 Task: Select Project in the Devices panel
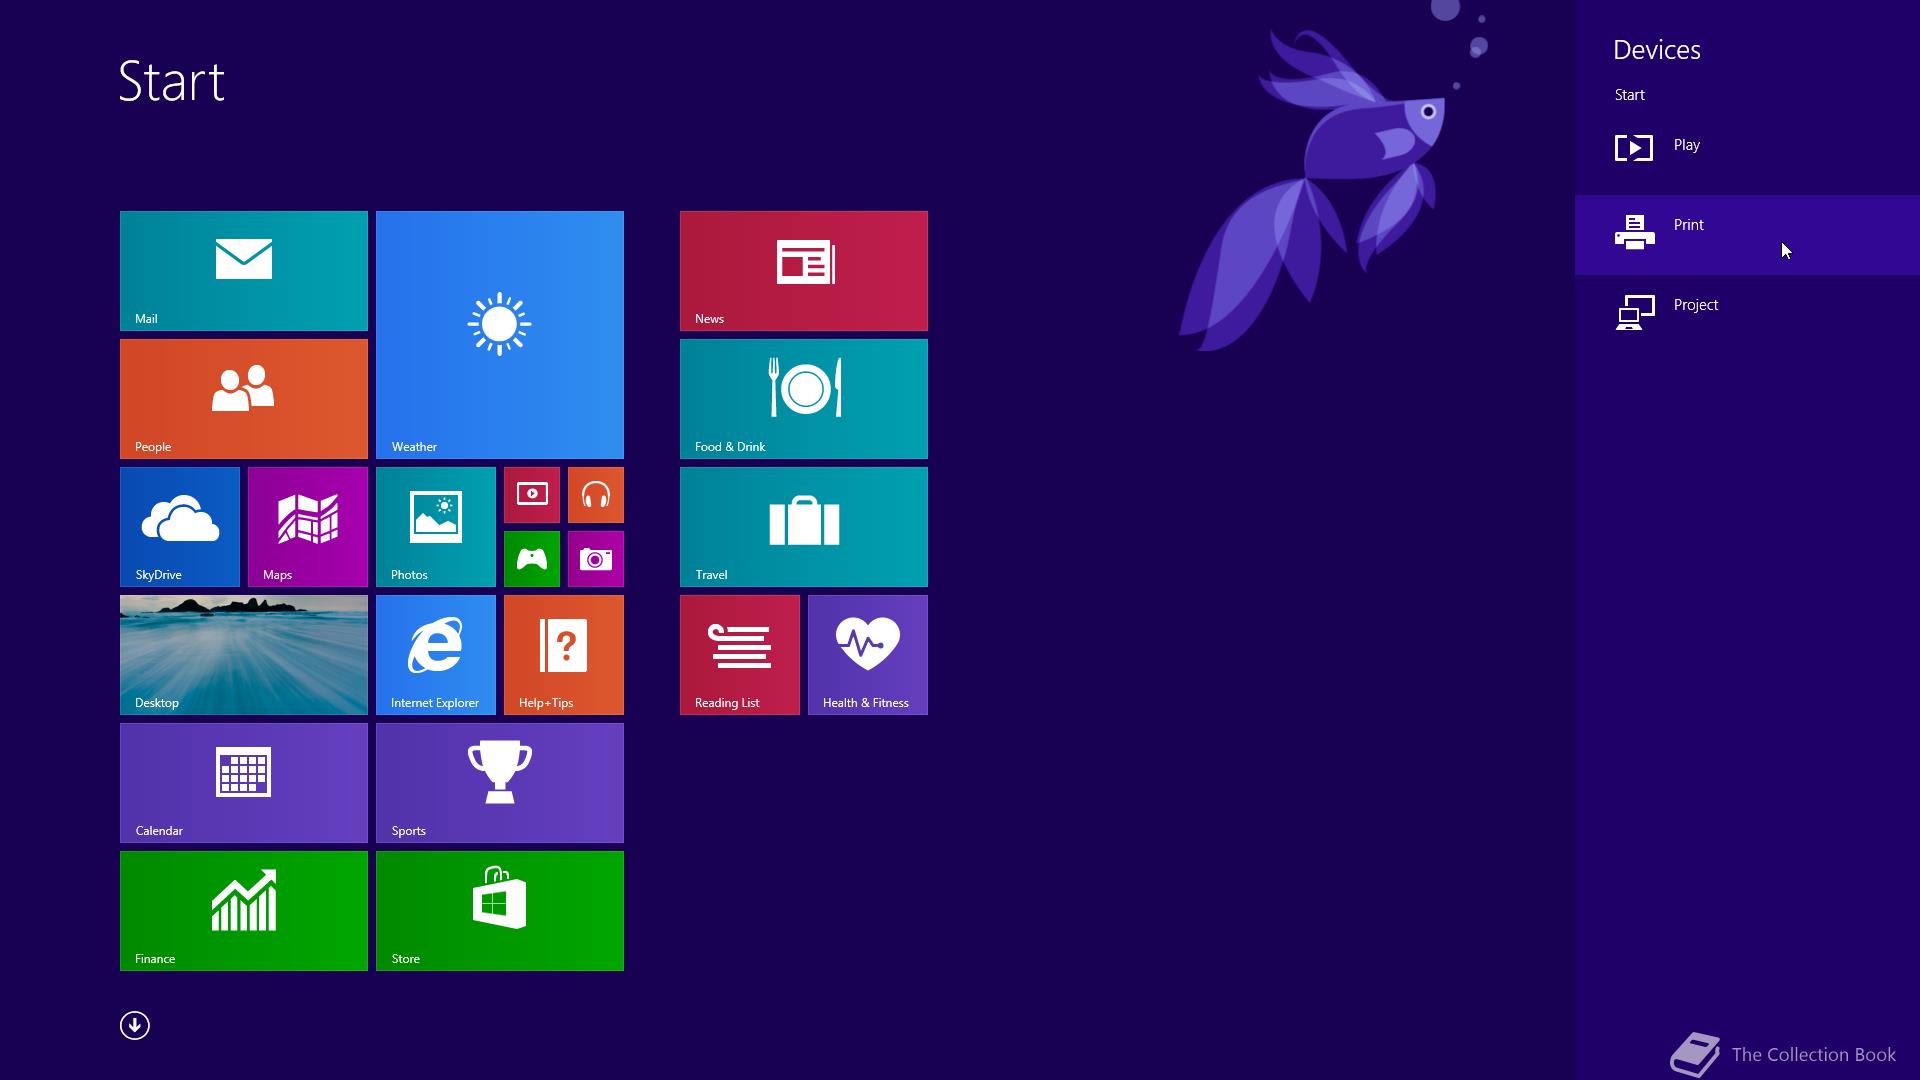1747,315
